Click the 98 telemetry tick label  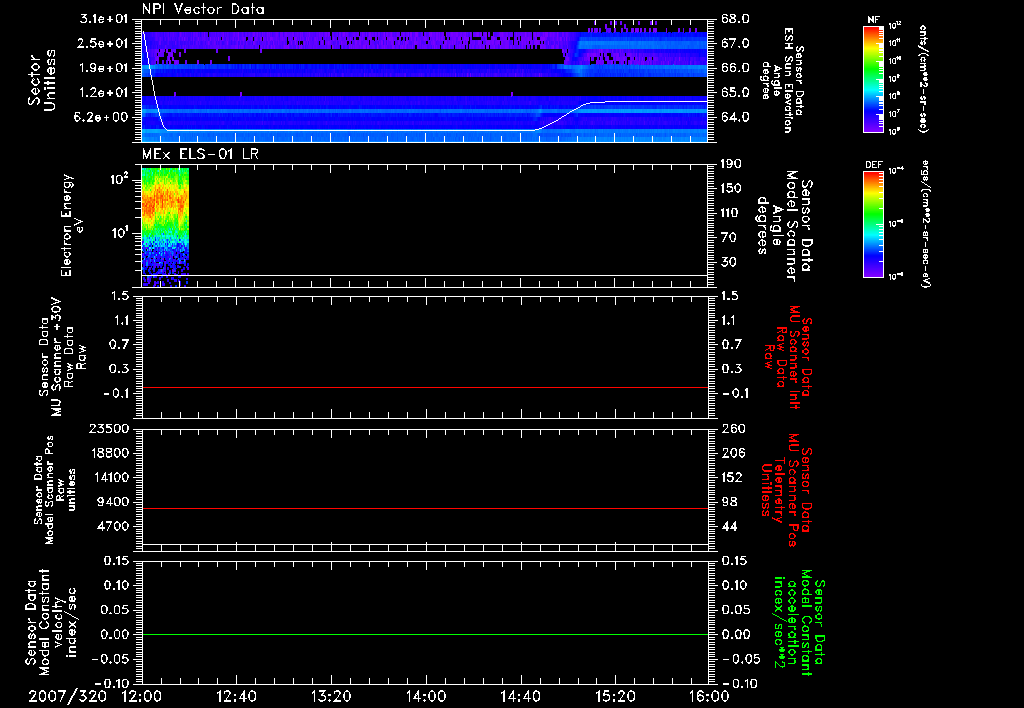point(728,502)
